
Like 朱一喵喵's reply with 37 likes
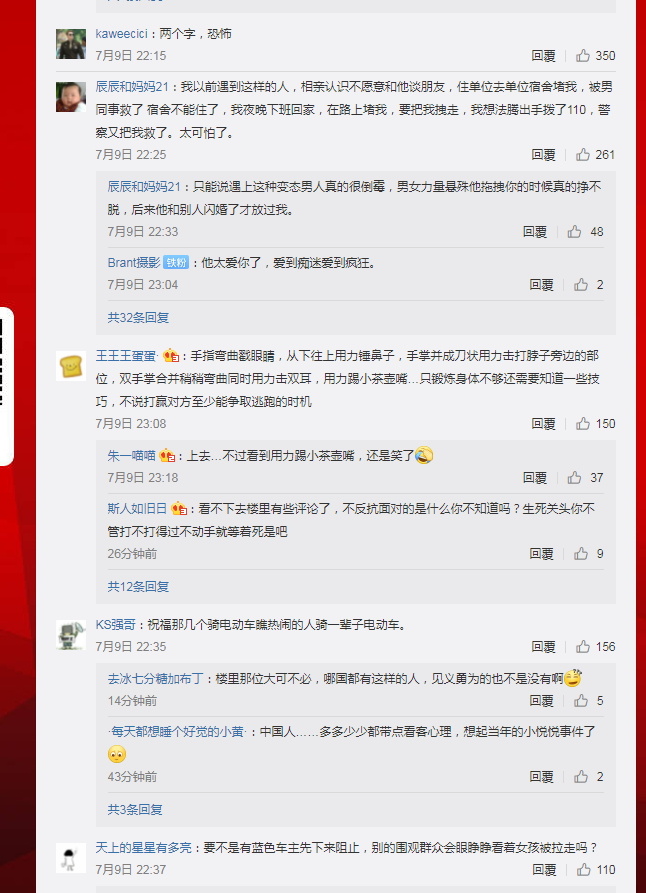pyautogui.click(x=574, y=477)
